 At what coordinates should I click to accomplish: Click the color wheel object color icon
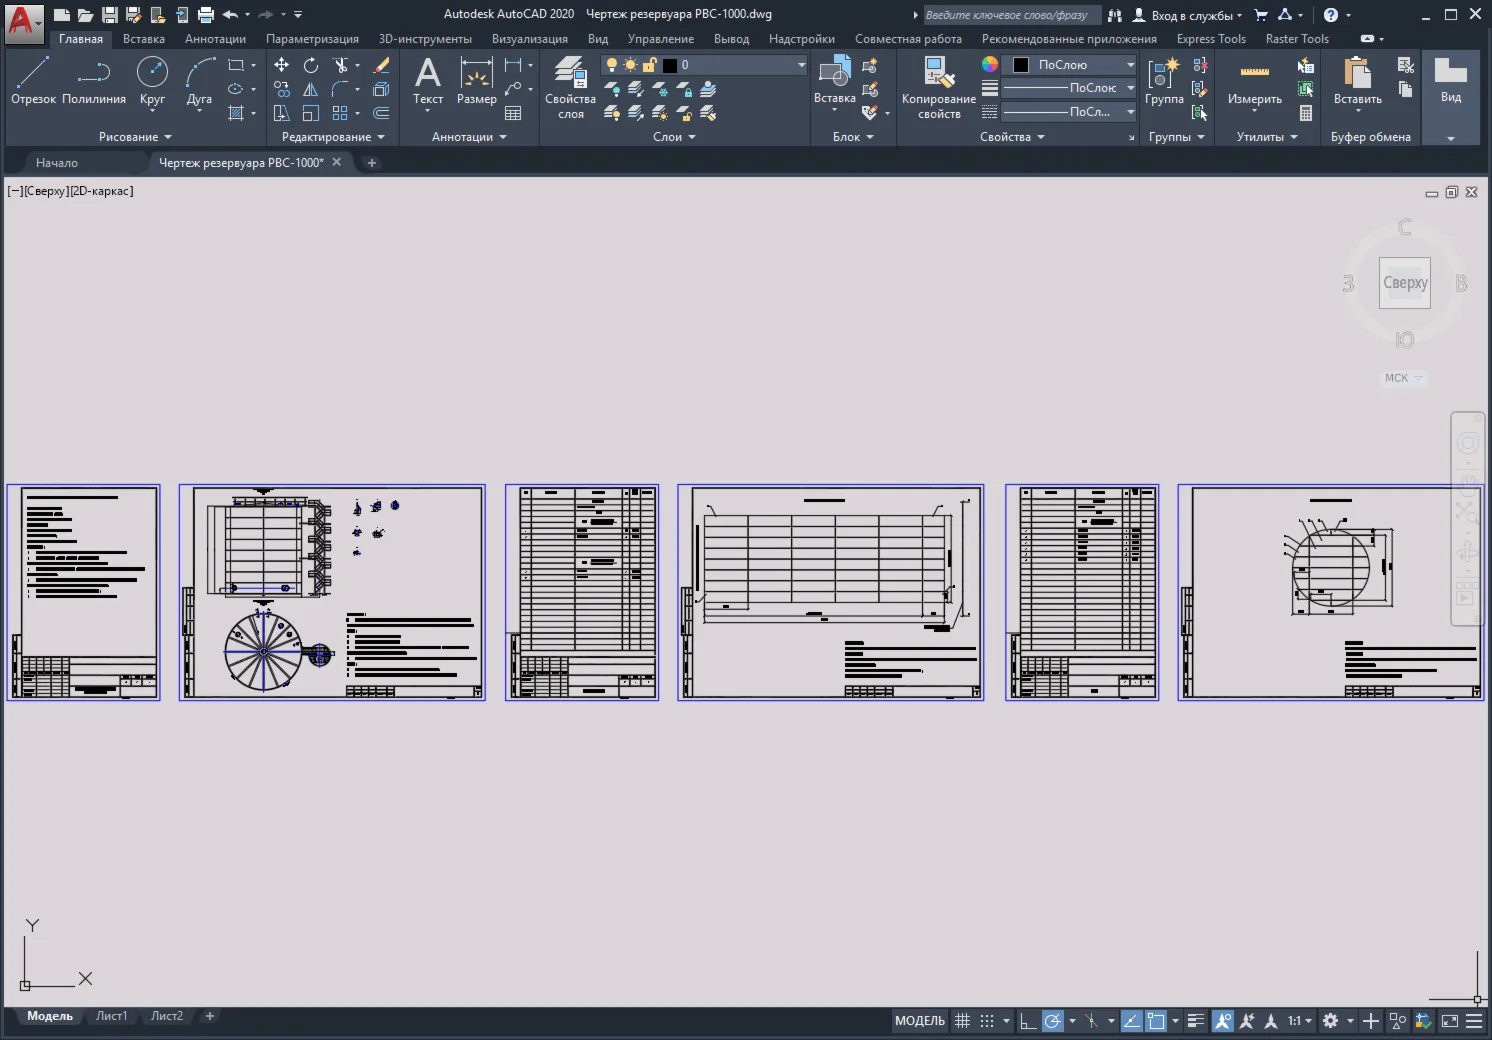(989, 64)
